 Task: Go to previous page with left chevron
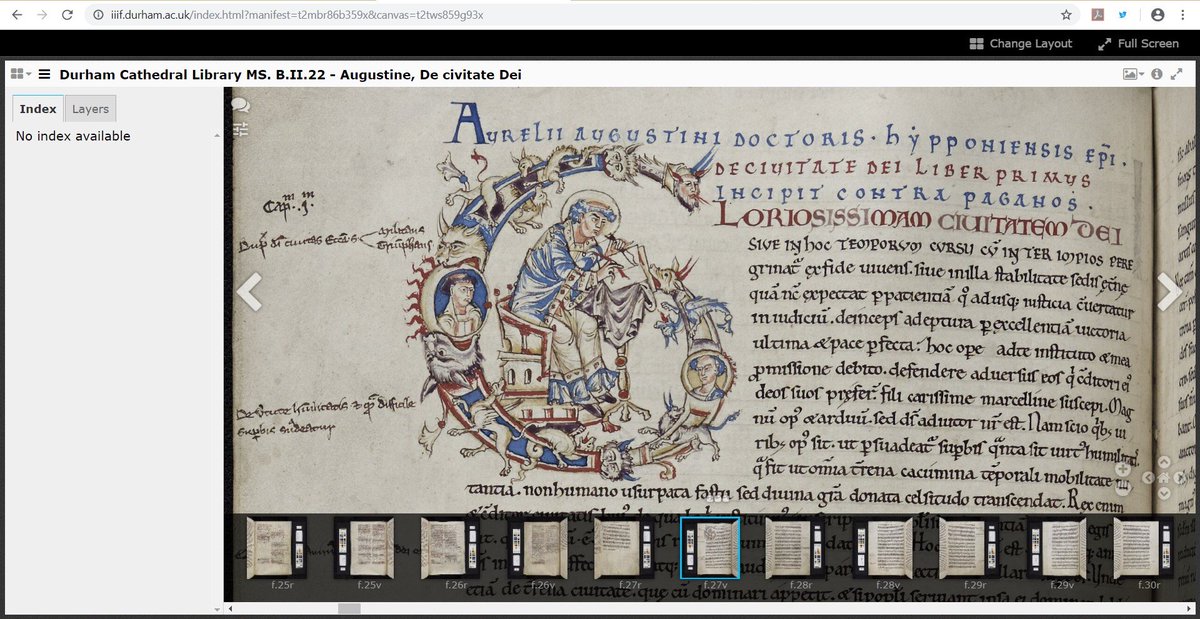249,291
